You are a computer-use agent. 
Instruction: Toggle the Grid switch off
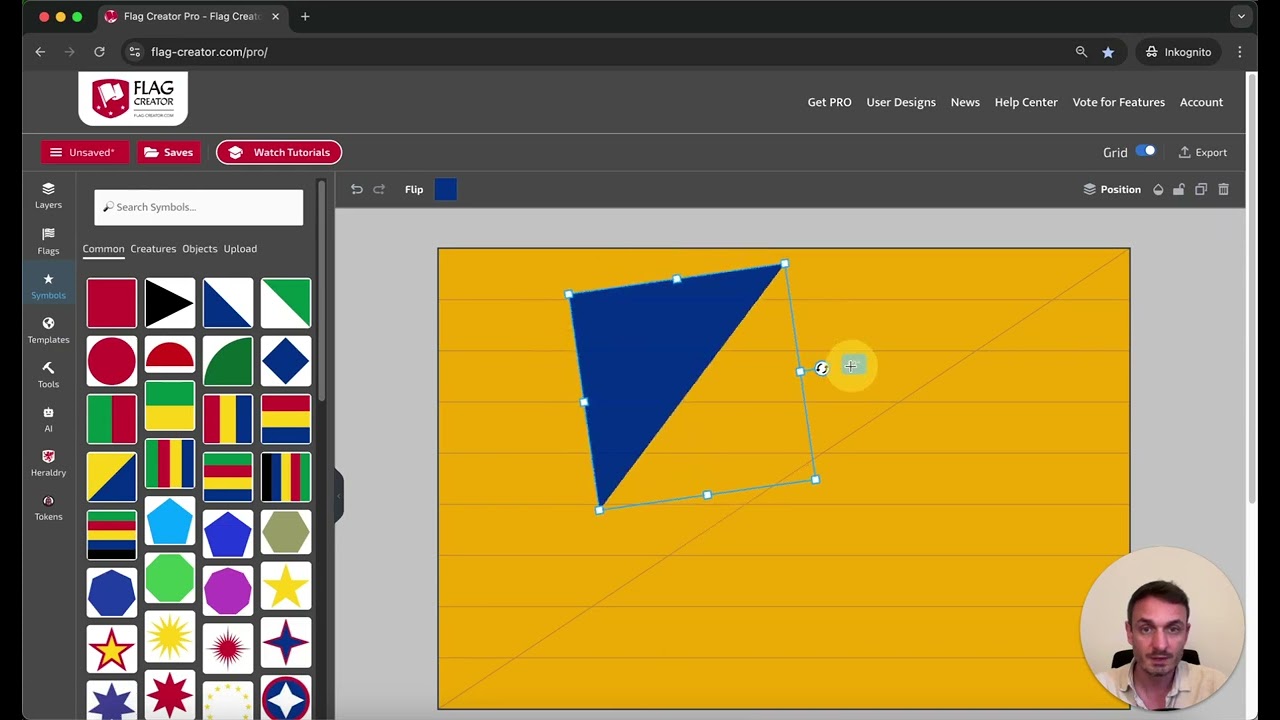tap(1146, 151)
